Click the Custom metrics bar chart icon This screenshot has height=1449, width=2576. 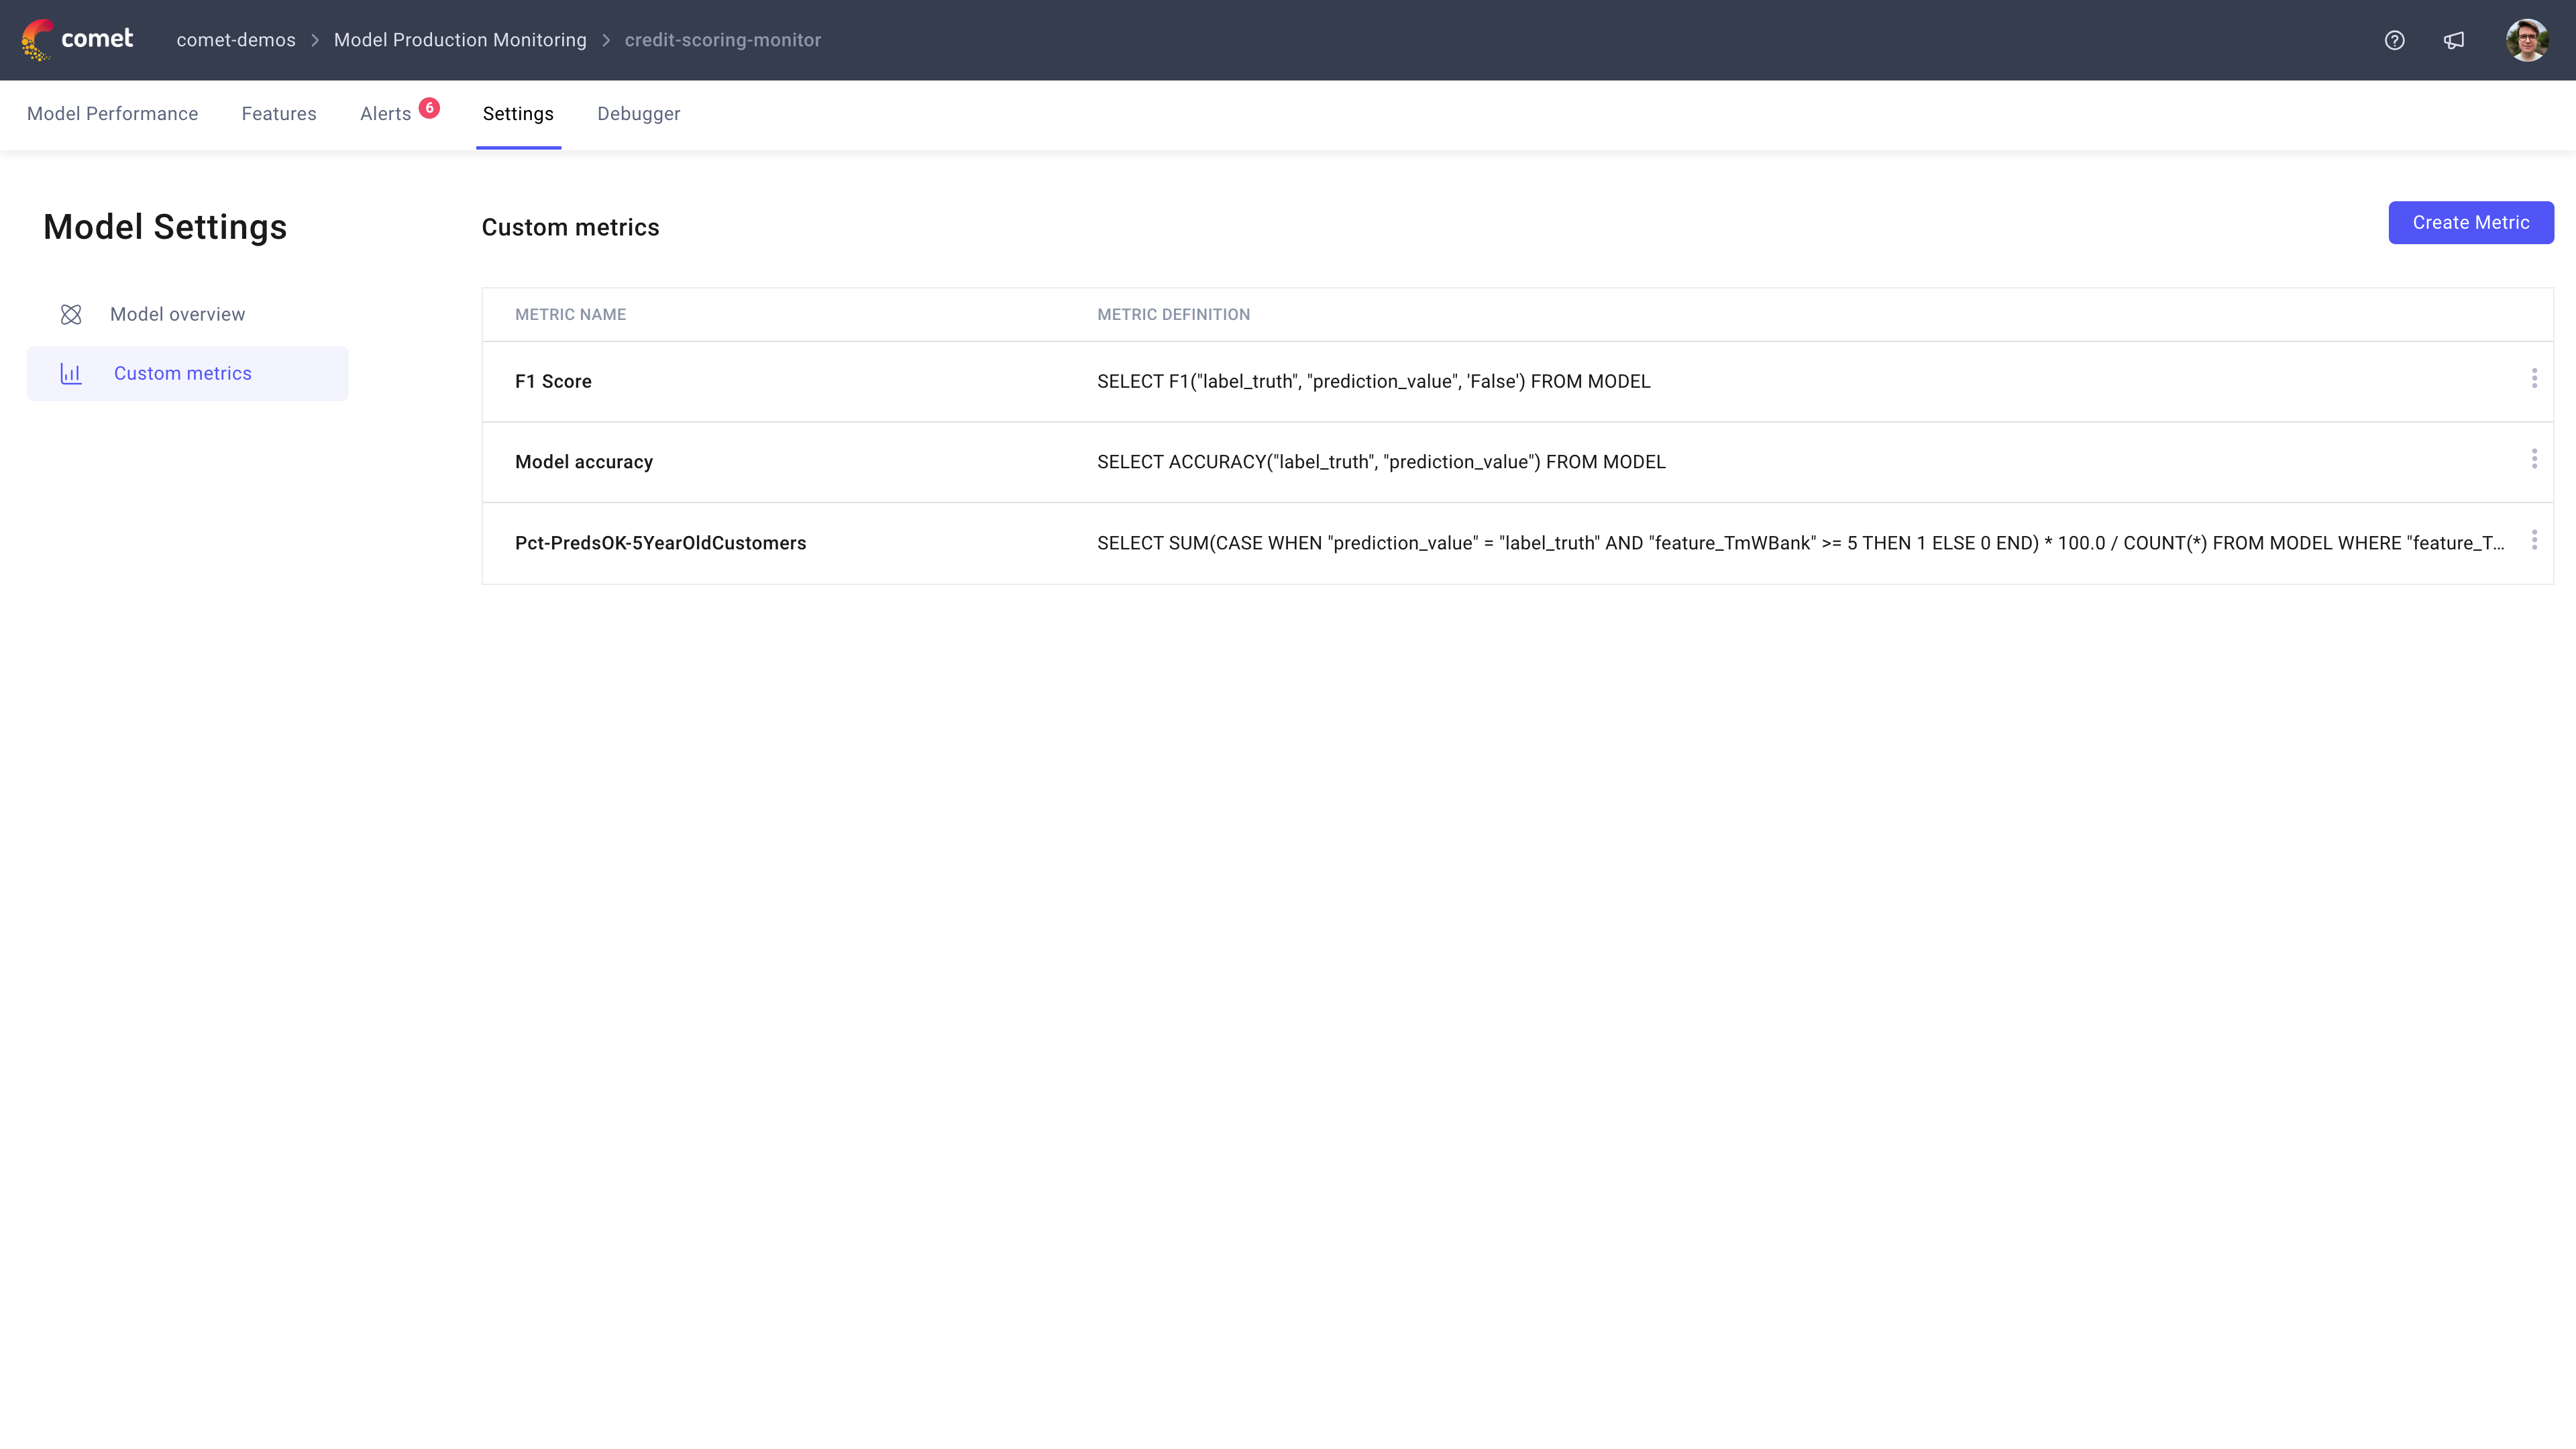coord(70,373)
